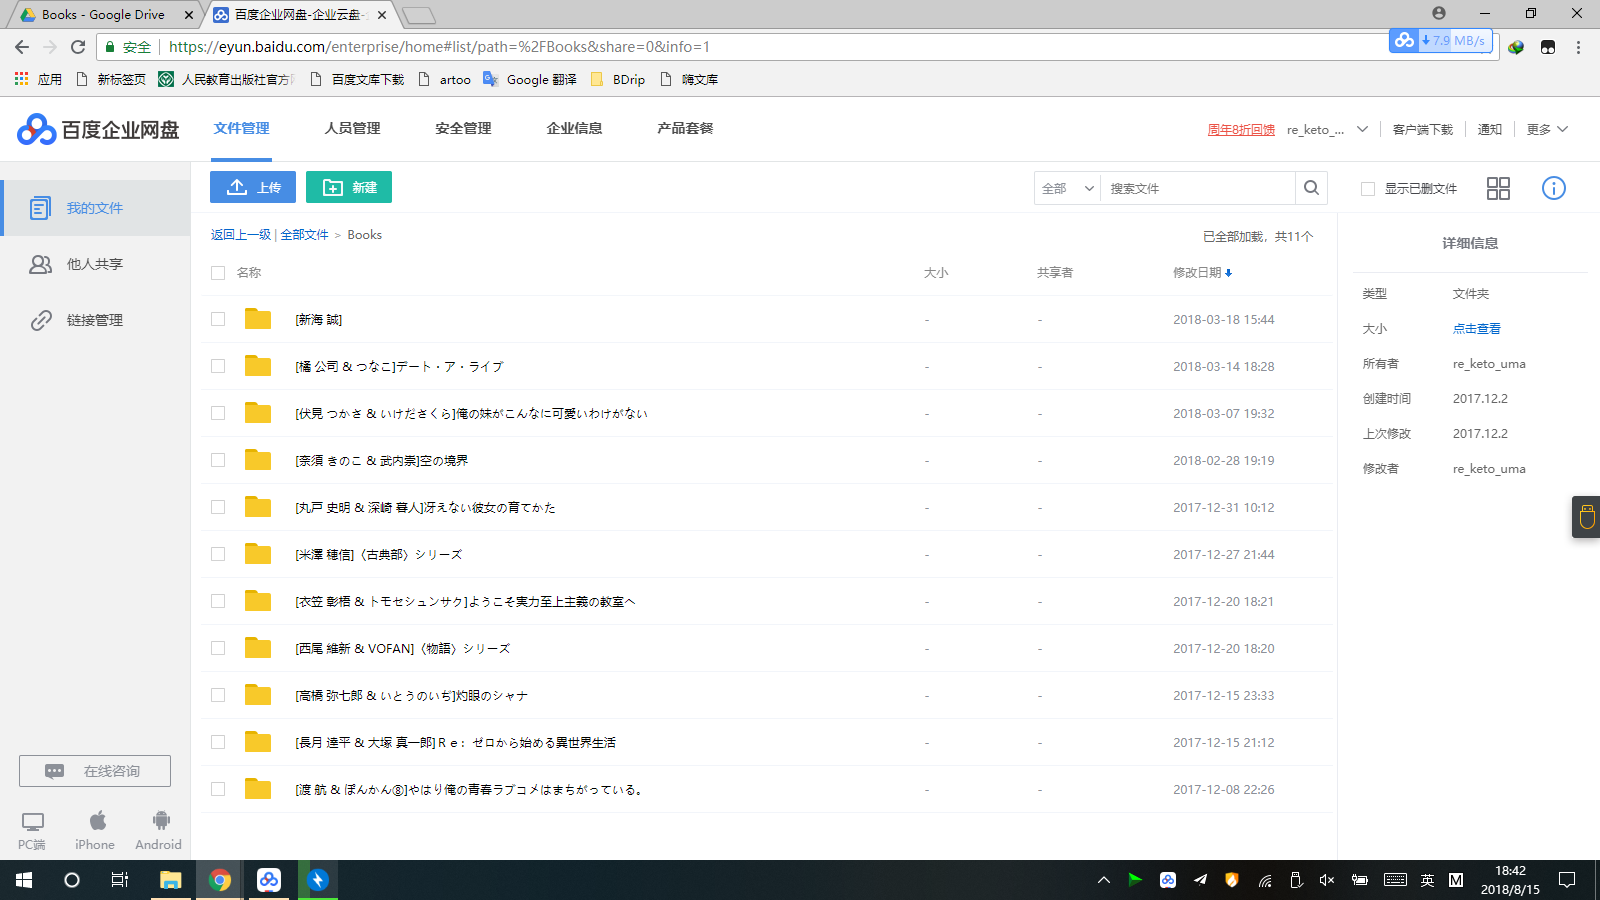Click the Baidu enterprise netdisk logo
Viewport: 1600px width, 900px height.
(98, 129)
